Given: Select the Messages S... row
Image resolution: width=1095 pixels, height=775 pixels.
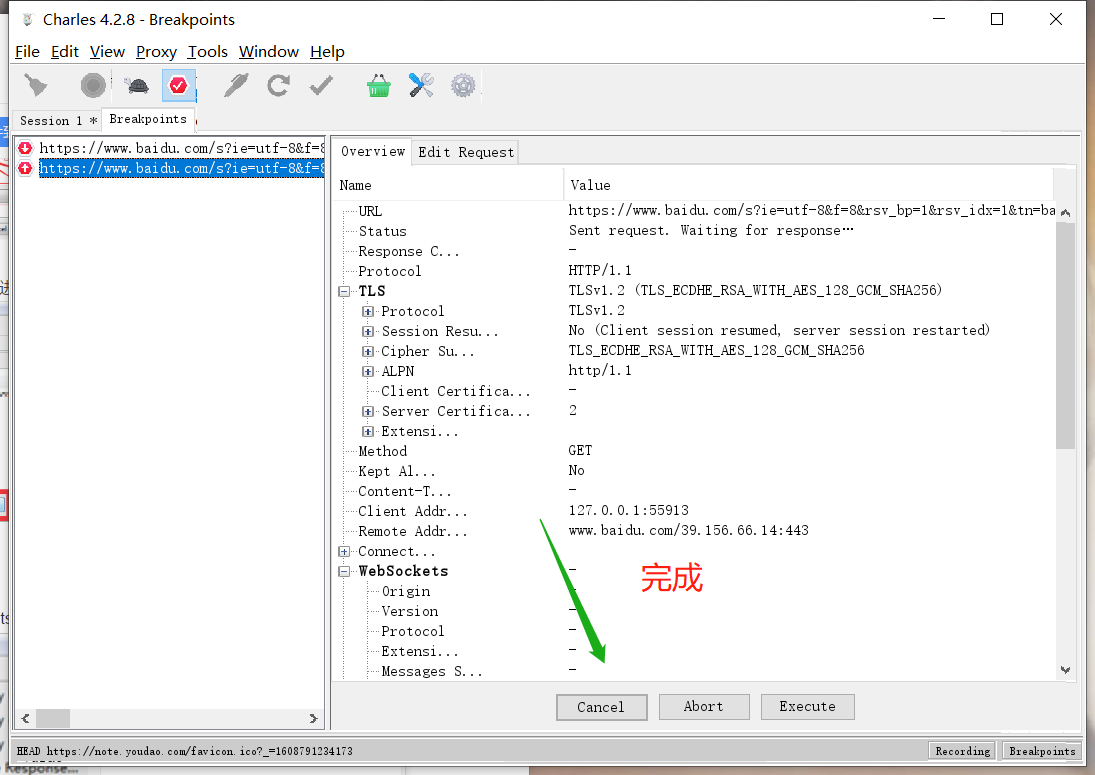Looking at the screenshot, I should pyautogui.click(x=695, y=671).
